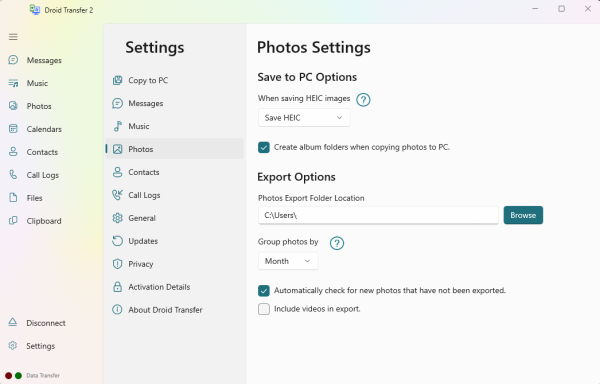Viewport: 600px width, 384px height.
Task: Click the Droid Transfer 2 app logo
Action: 35,10
